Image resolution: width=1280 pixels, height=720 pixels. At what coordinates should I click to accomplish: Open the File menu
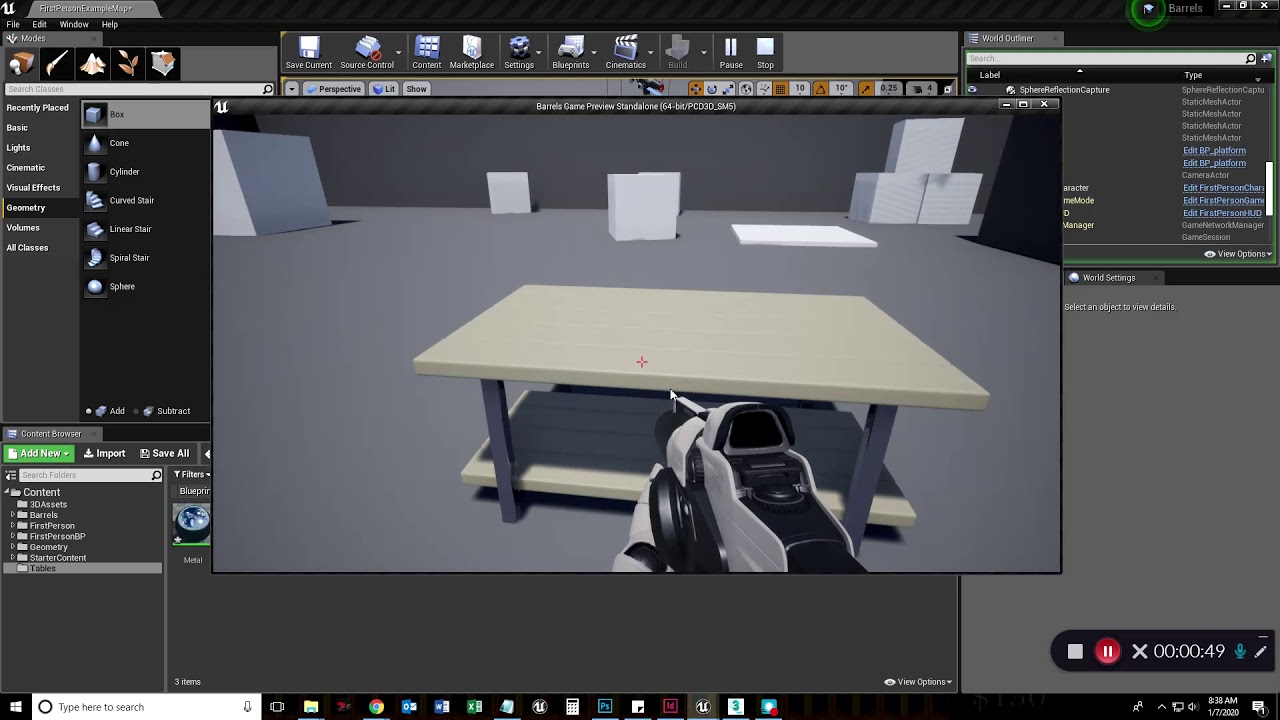pos(13,24)
